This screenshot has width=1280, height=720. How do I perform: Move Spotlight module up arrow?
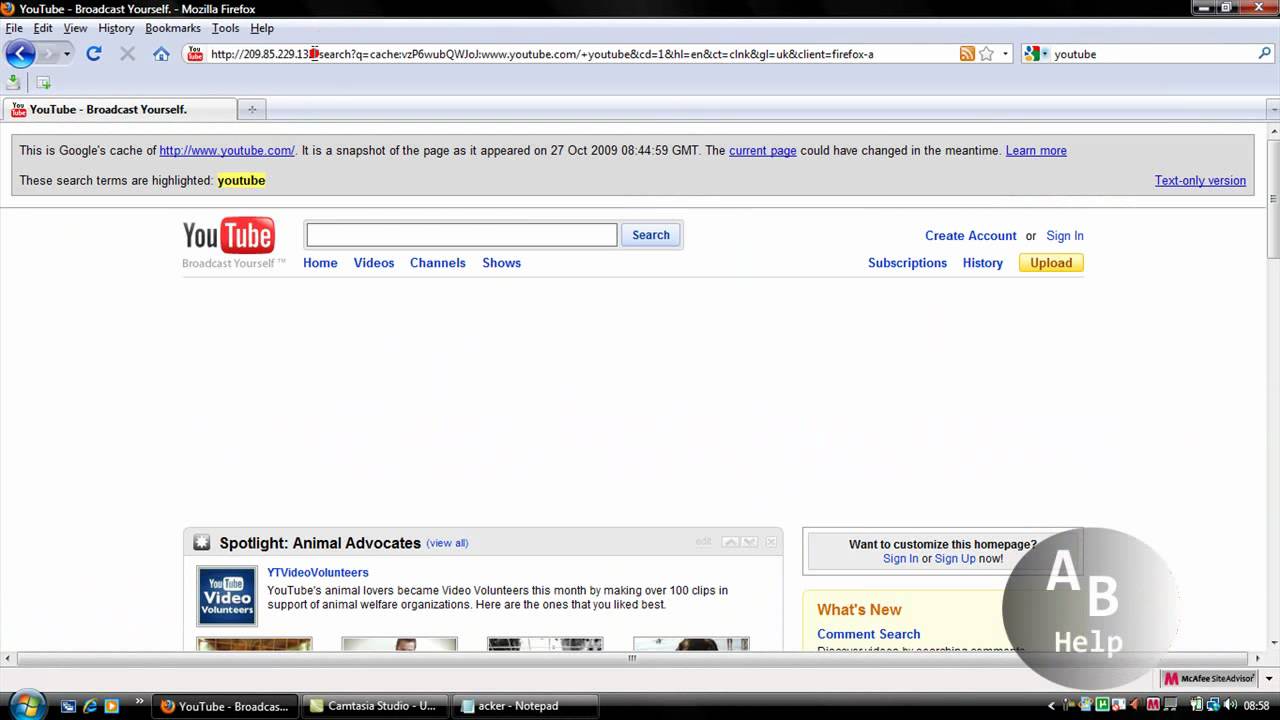pos(731,542)
